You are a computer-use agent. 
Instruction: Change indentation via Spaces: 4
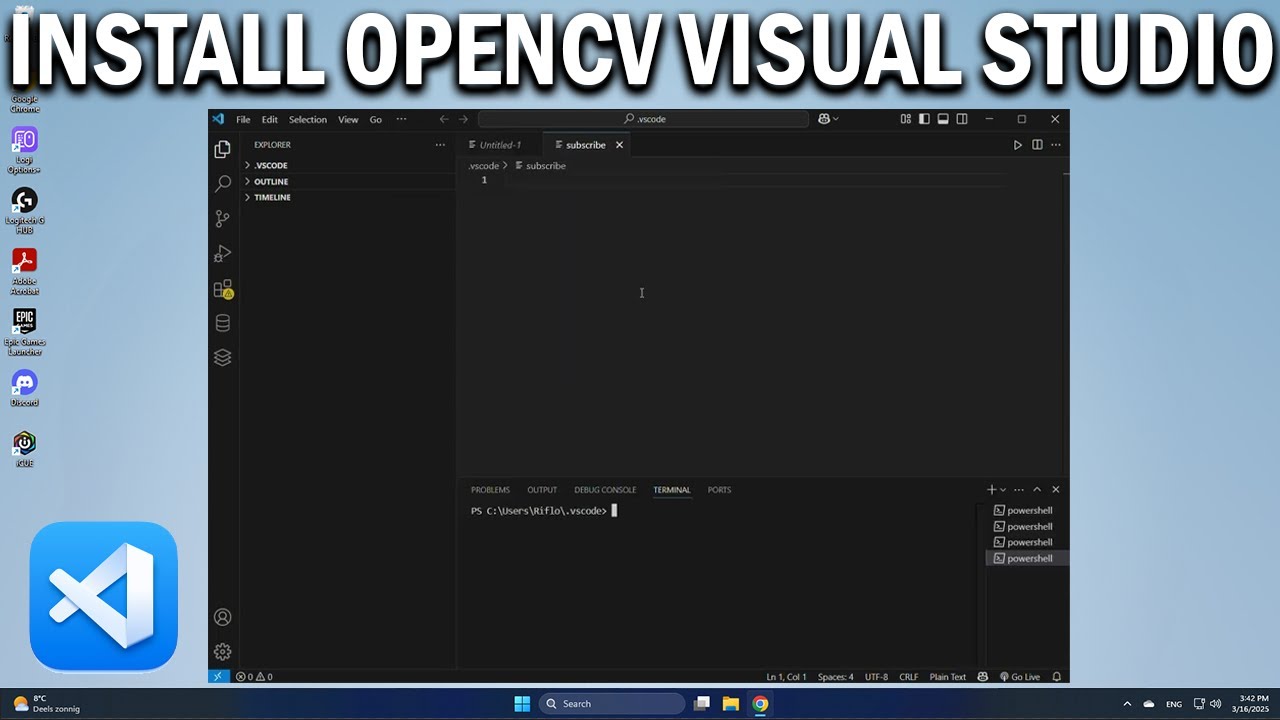coord(836,677)
